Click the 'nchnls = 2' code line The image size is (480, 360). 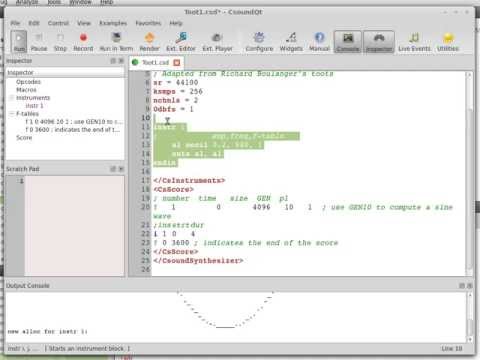pos(175,100)
